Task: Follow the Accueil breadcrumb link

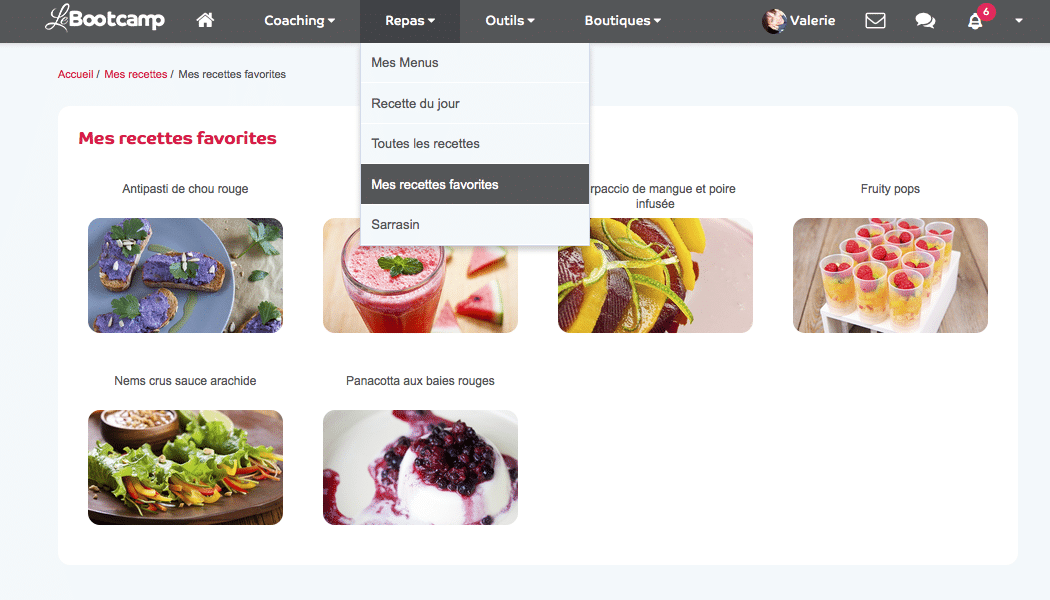Action: click(x=76, y=74)
